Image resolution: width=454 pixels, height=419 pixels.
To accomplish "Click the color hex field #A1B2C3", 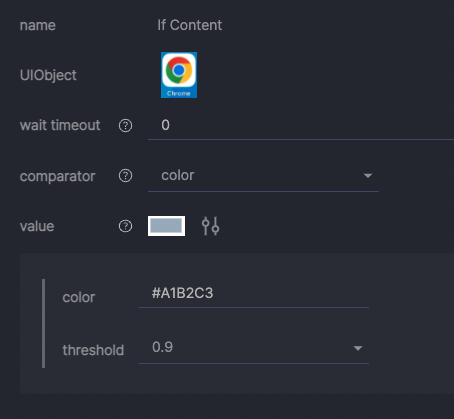I will (253, 294).
